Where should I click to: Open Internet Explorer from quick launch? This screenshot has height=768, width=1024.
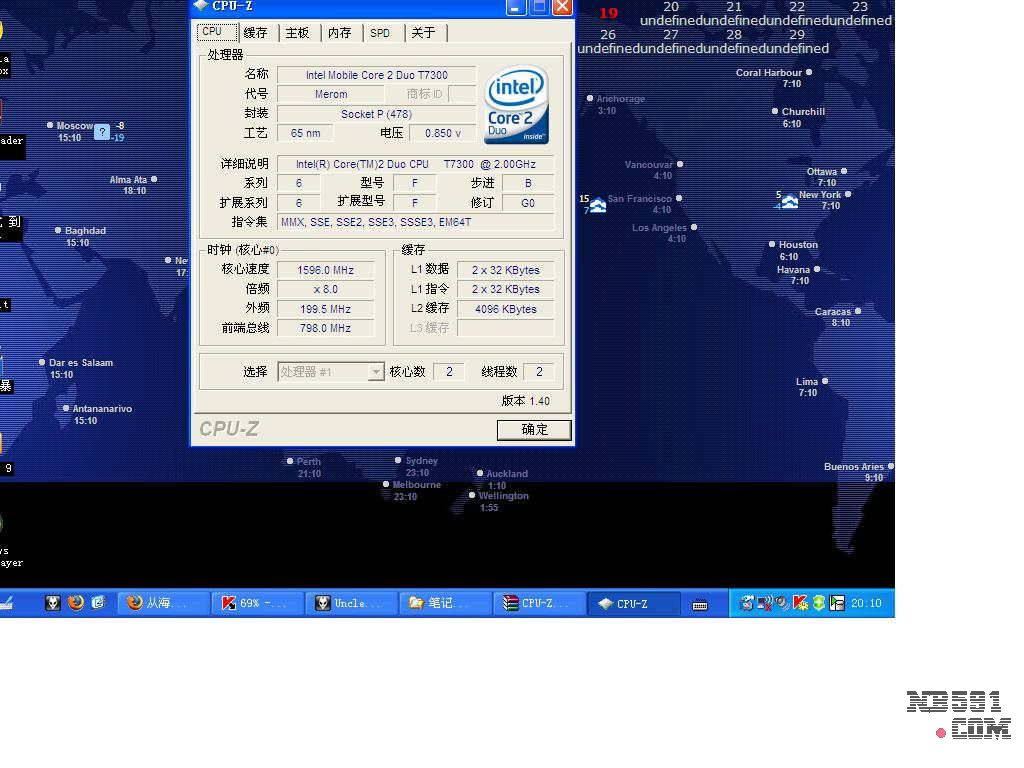[98, 603]
